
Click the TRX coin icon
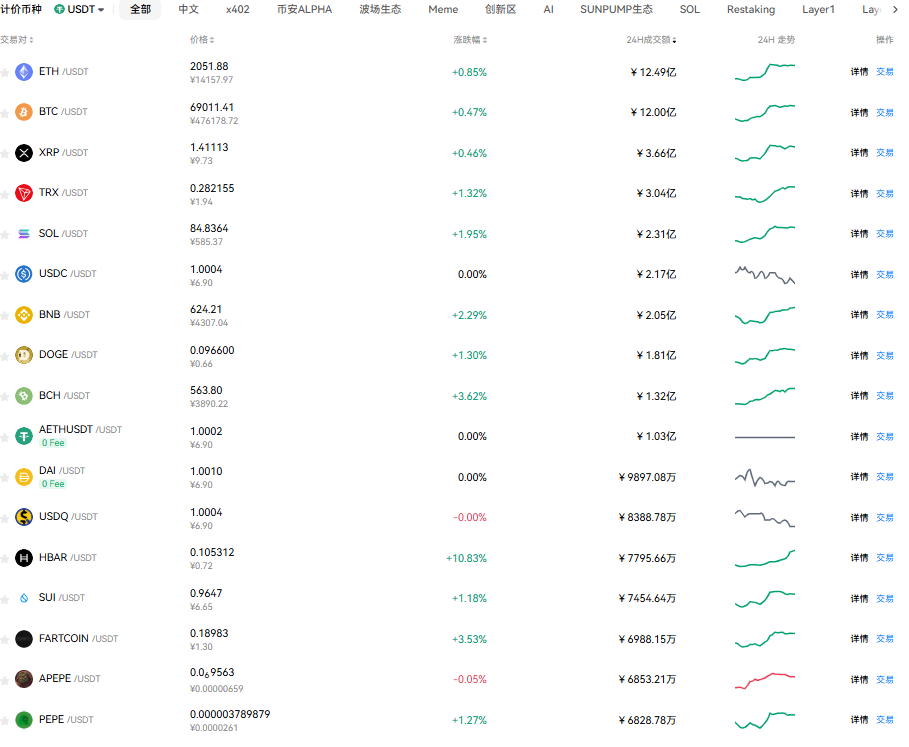[x=24, y=193]
